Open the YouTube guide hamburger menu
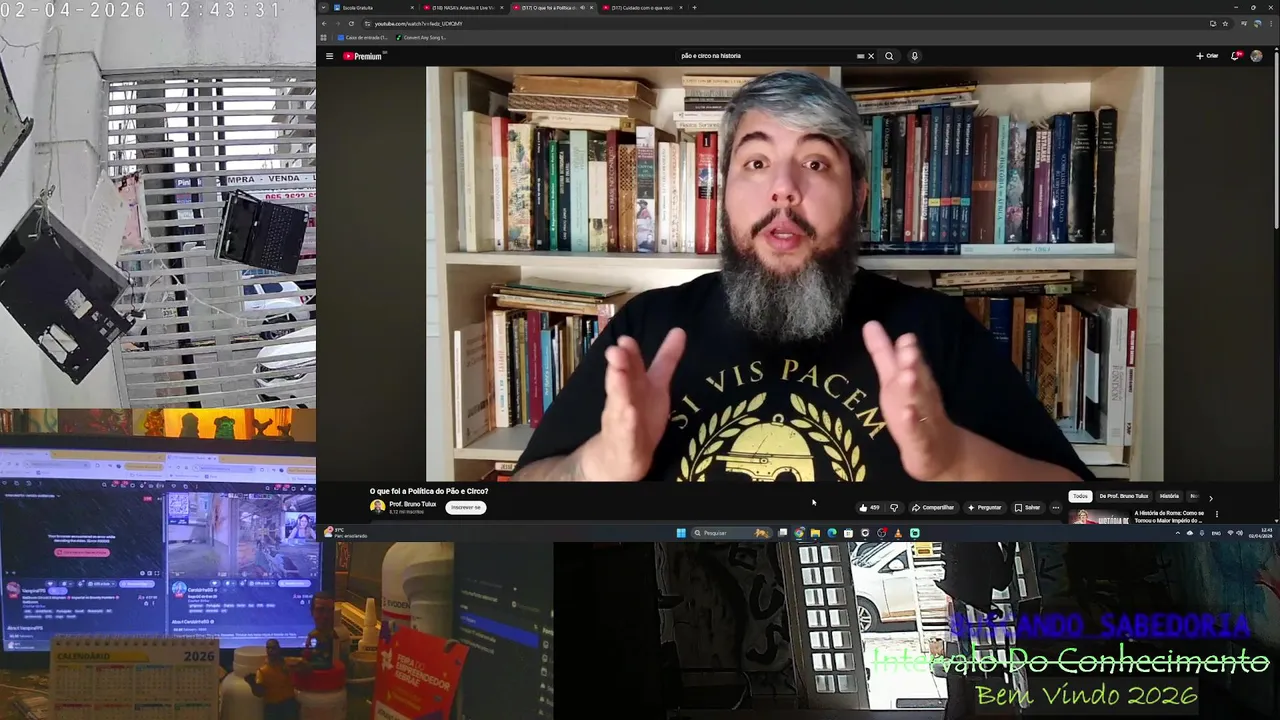Viewport: 1280px width, 720px height. tap(329, 56)
